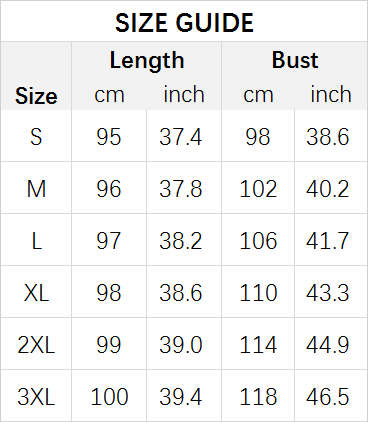The image size is (369, 423).
Task: Click the 118 cm bust cell
Action: pos(258,397)
